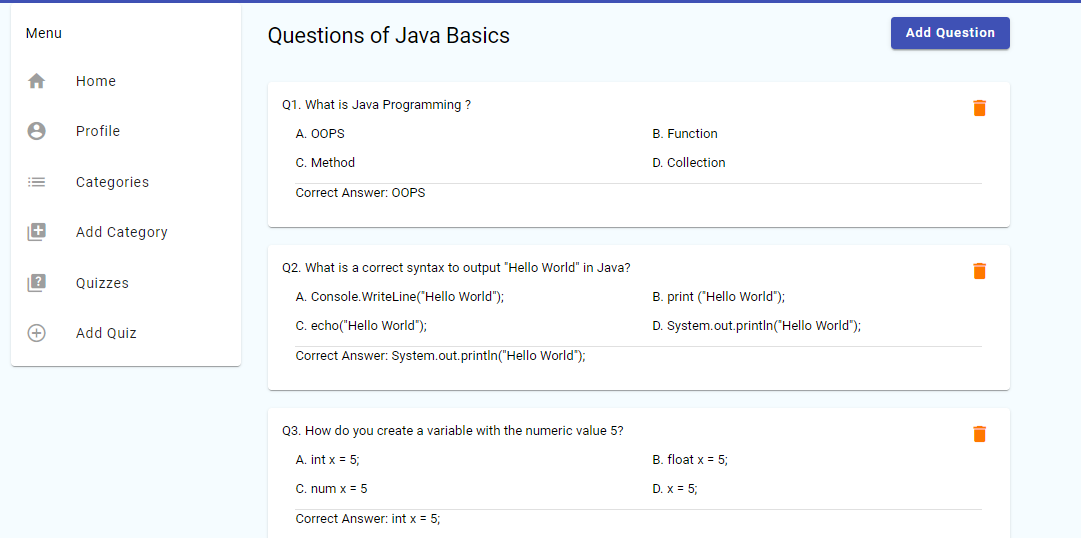This screenshot has height=538, width=1081.
Task: Go to the Profile menu item
Action: pos(126,131)
